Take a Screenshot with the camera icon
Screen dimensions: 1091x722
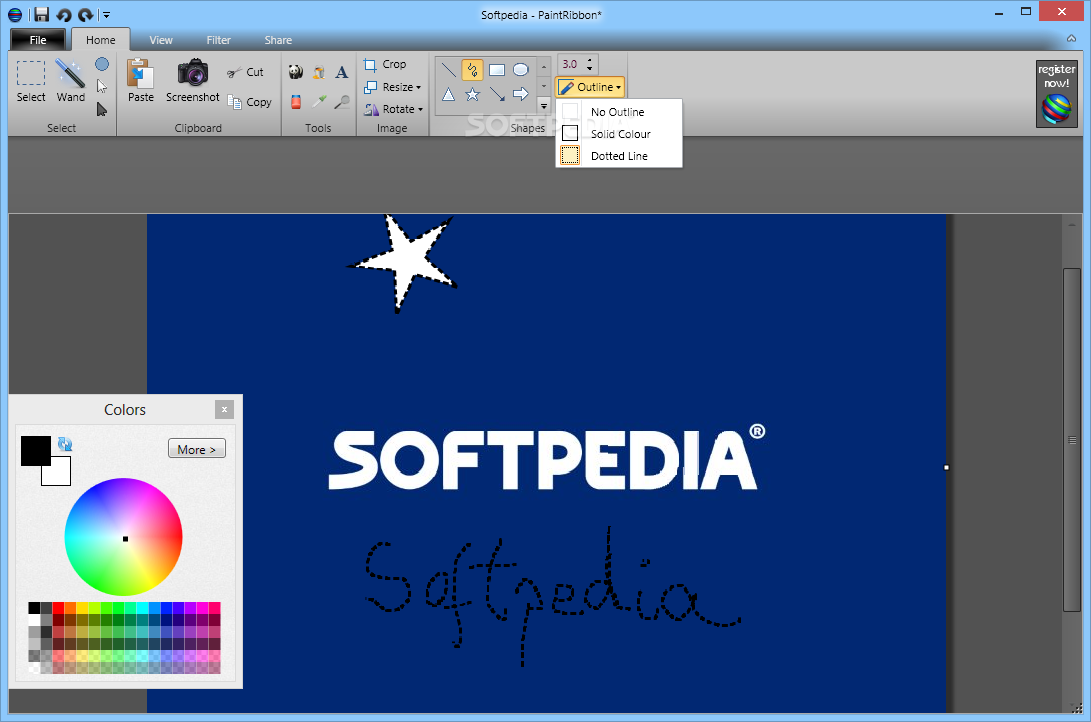193,81
